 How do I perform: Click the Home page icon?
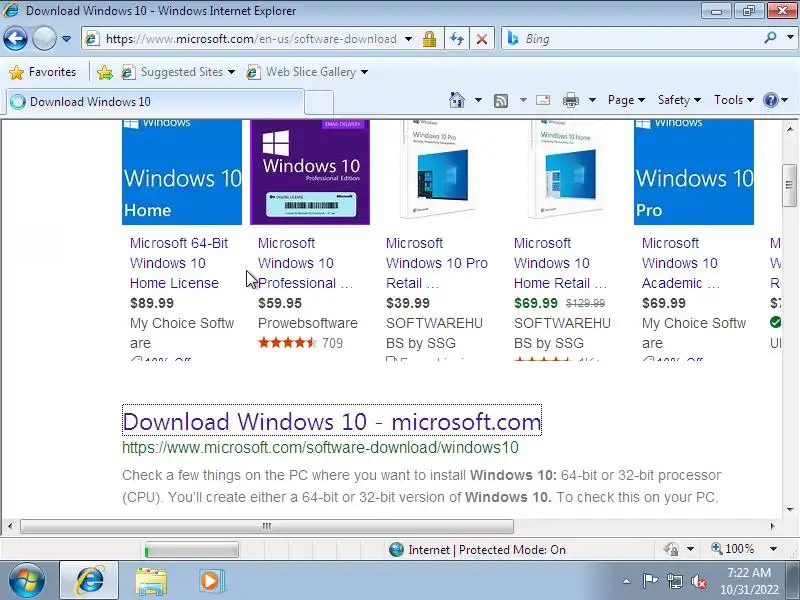point(457,100)
